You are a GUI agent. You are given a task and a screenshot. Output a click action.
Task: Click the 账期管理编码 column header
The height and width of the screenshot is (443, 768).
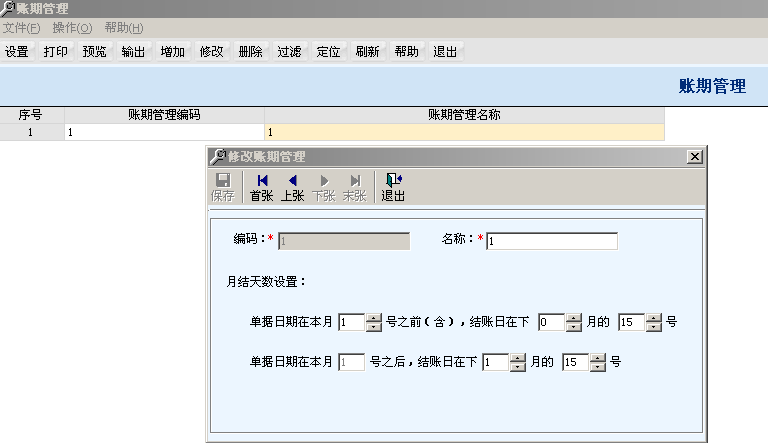[x=165, y=115]
